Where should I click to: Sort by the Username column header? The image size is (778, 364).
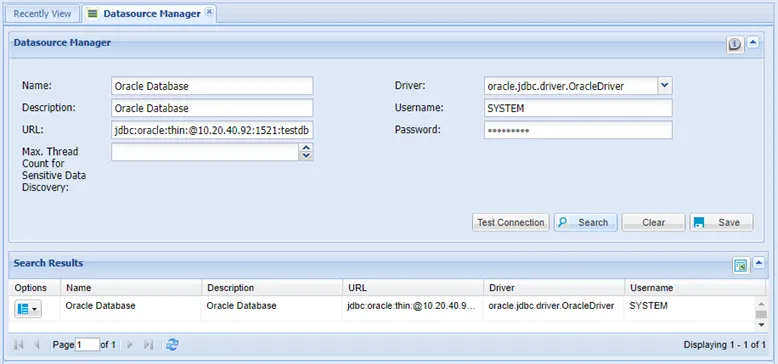(x=695, y=288)
